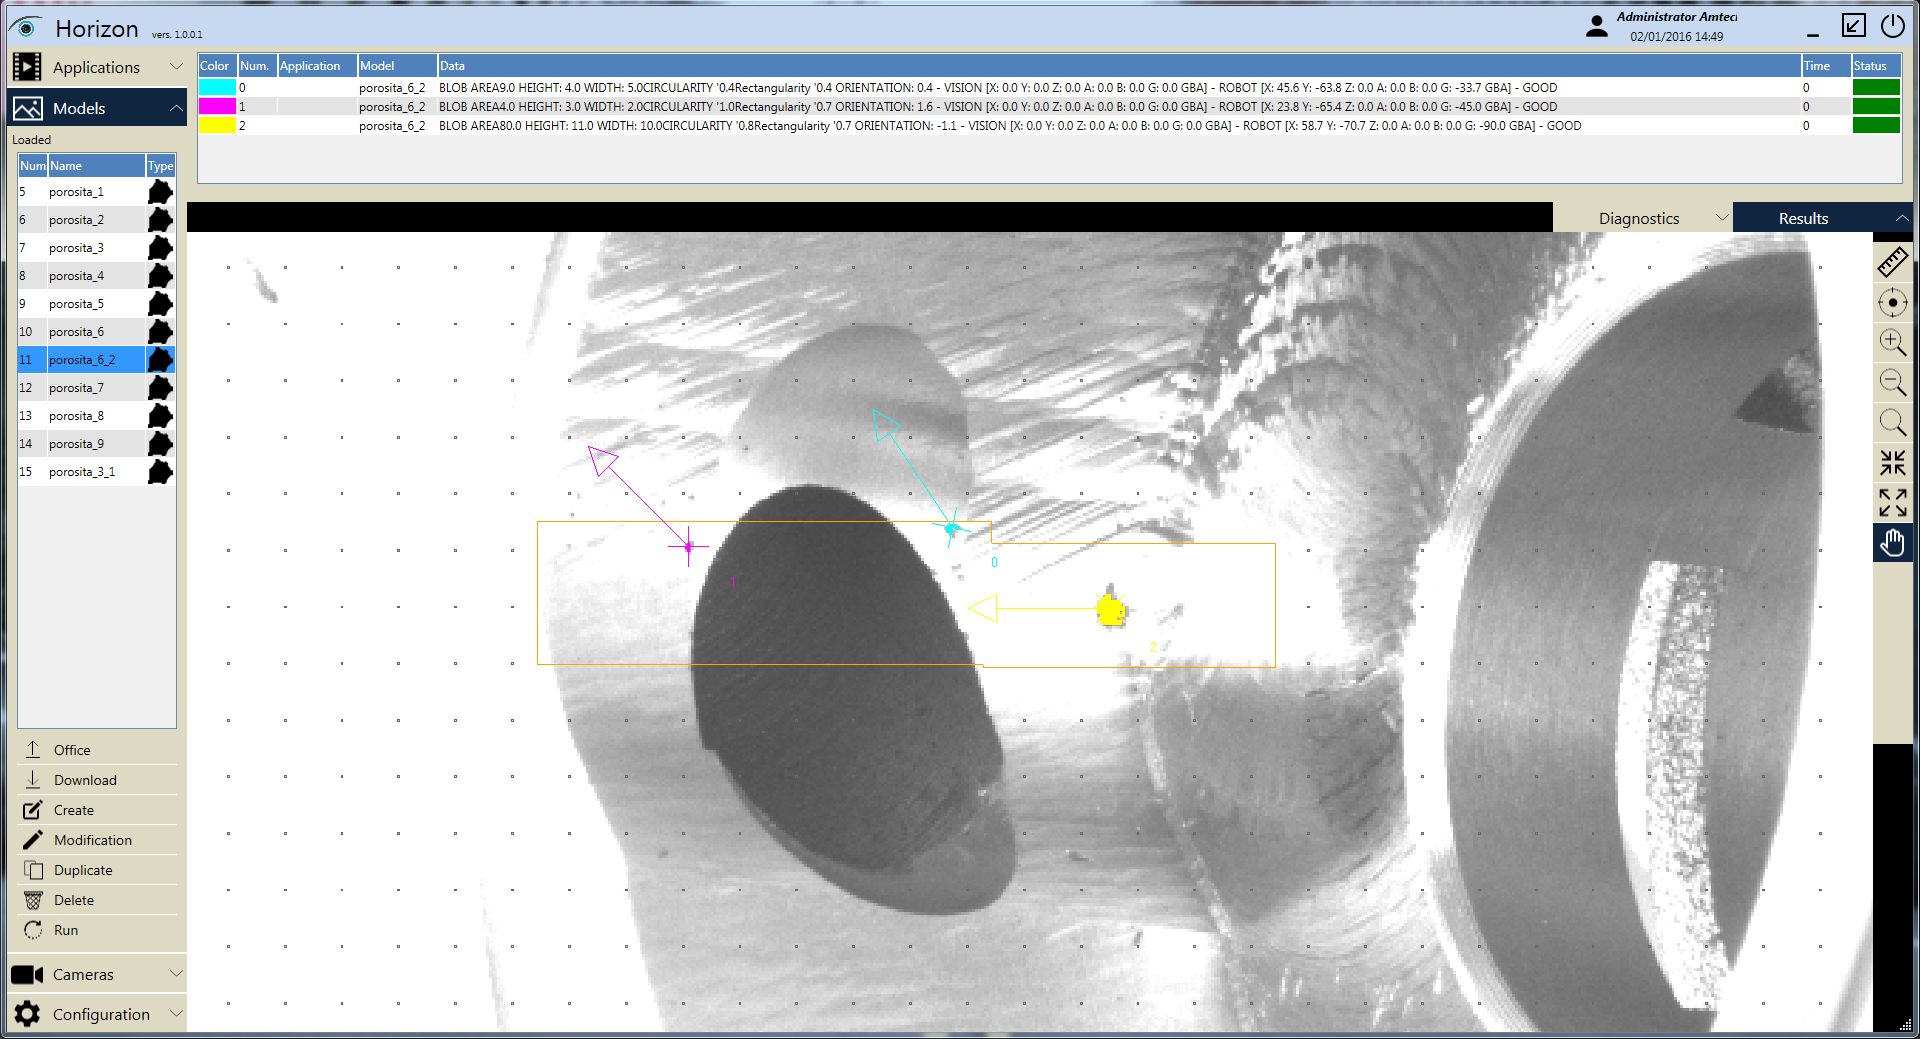
Task: Select the hand pan tool
Action: pyautogui.click(x=1892, y=543)
